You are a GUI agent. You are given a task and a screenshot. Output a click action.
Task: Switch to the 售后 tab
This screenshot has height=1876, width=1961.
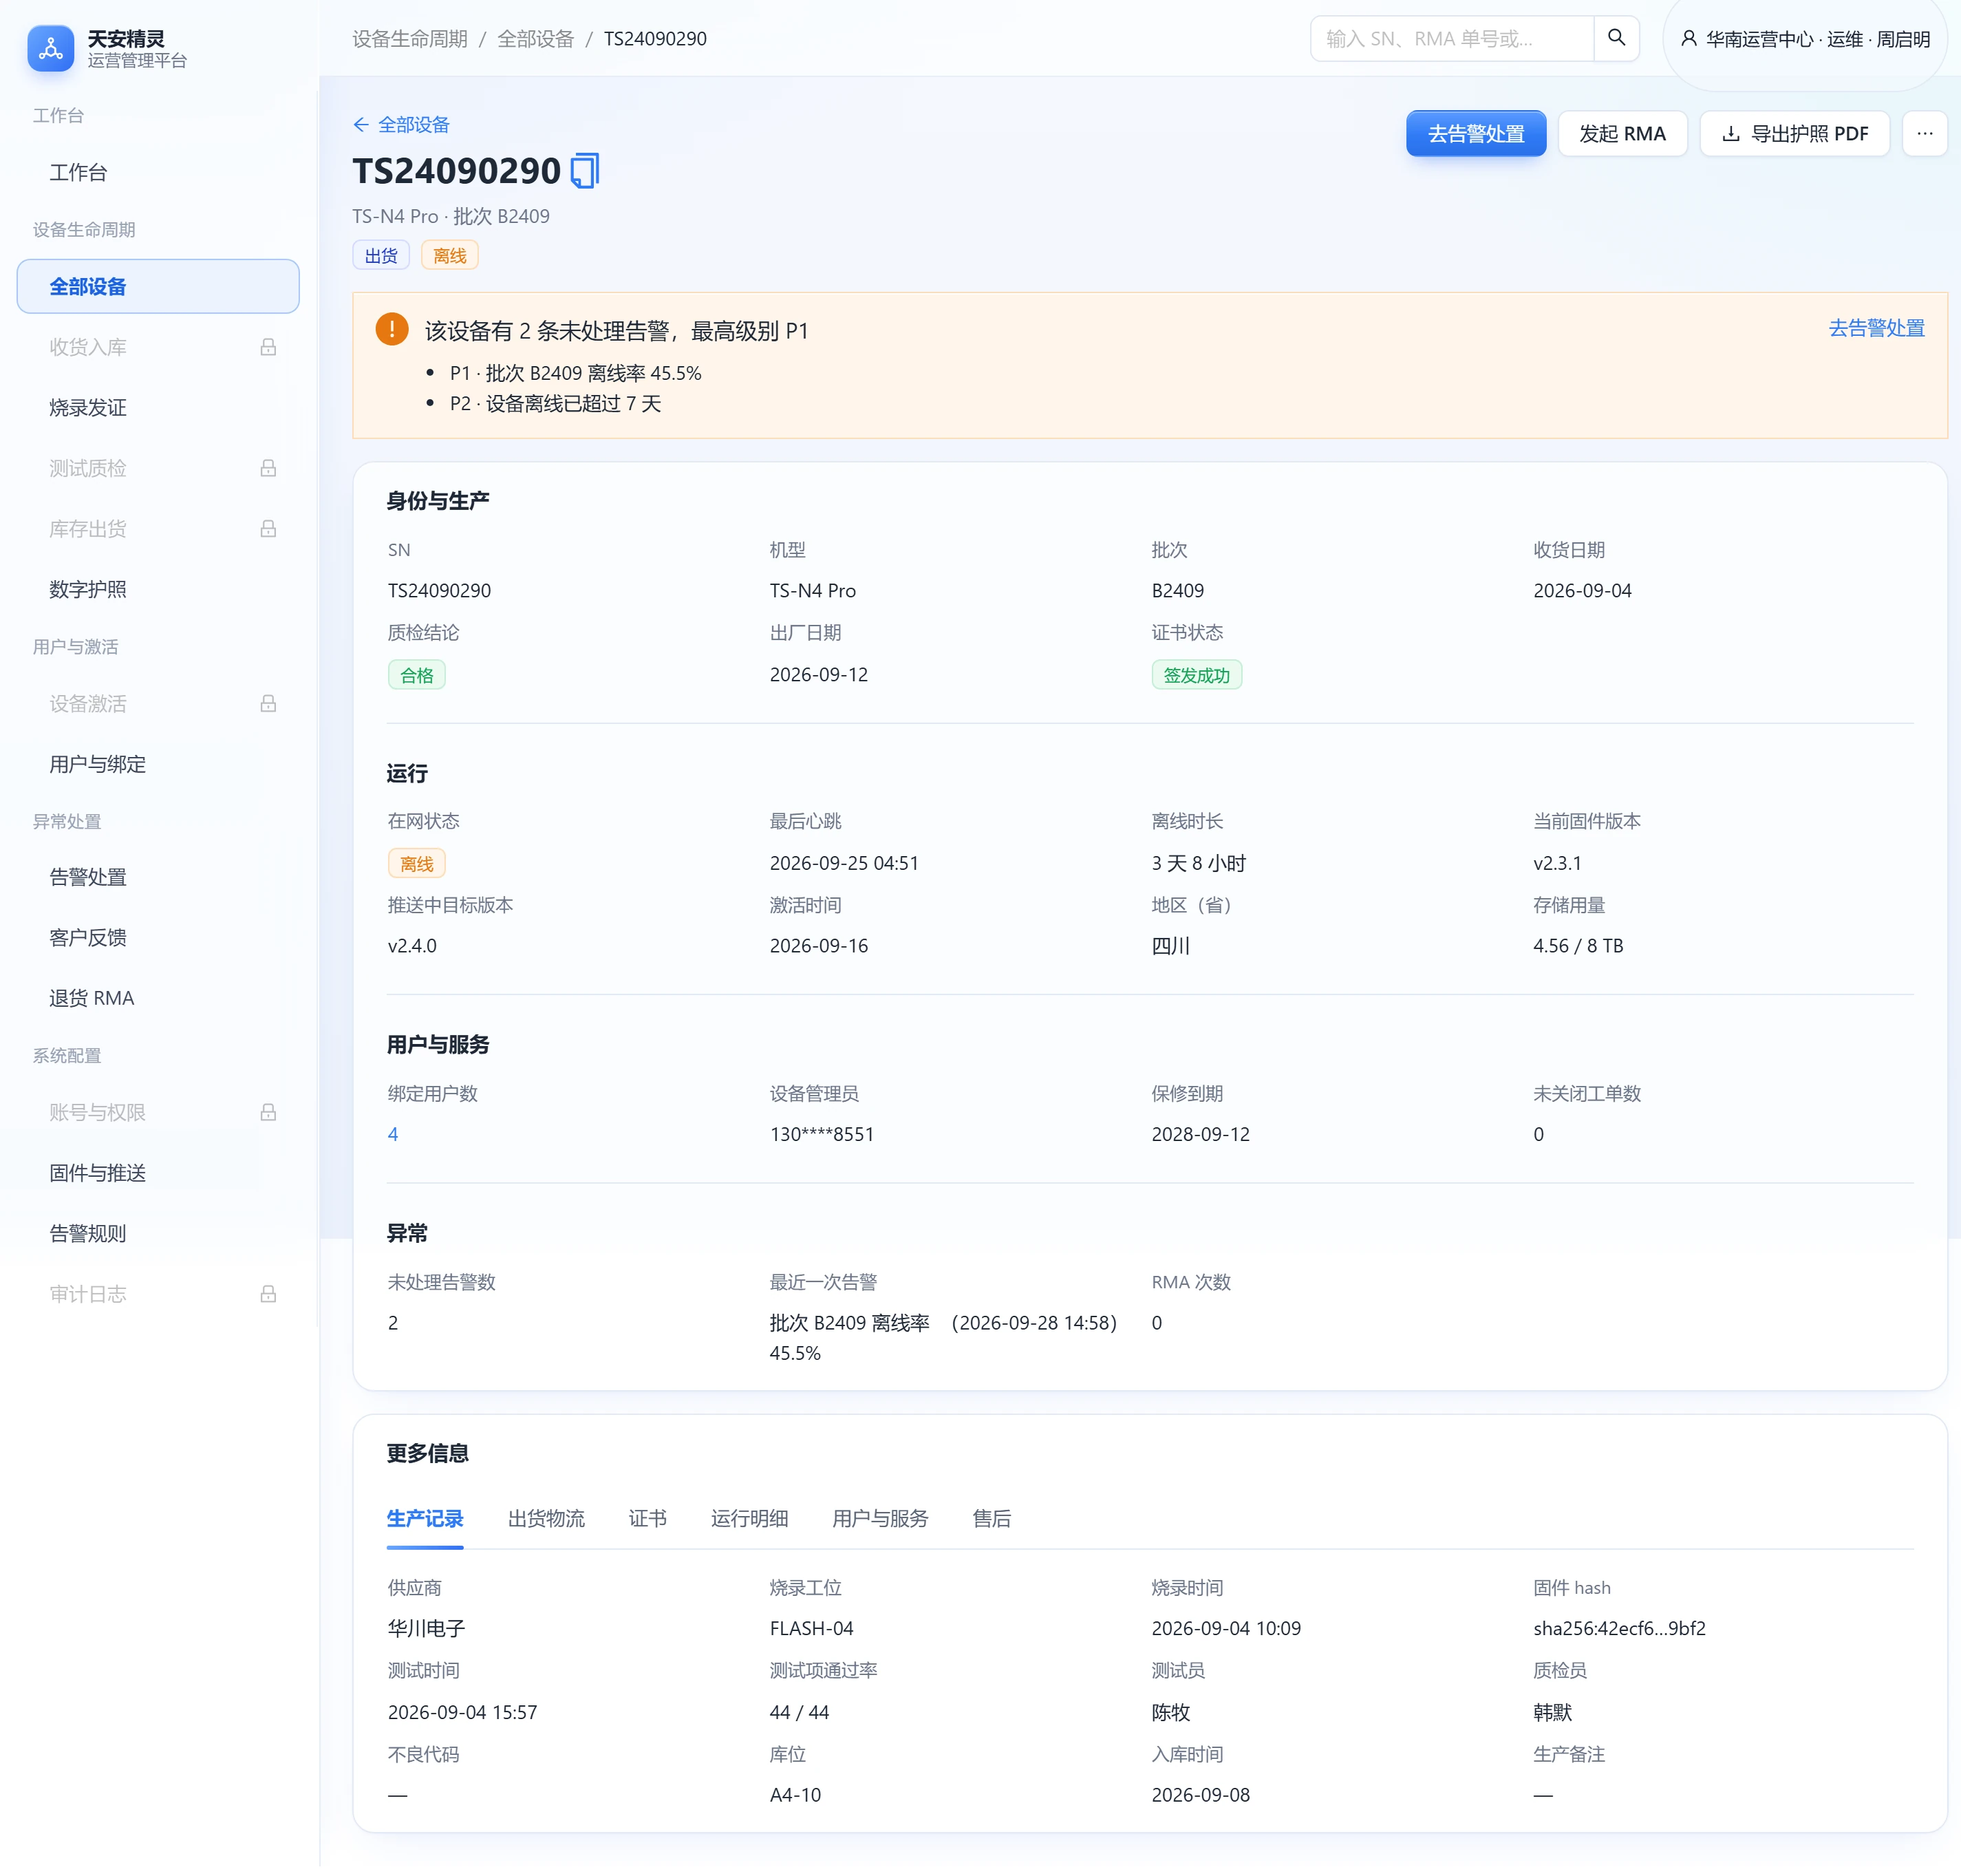tap(991, 1518)
